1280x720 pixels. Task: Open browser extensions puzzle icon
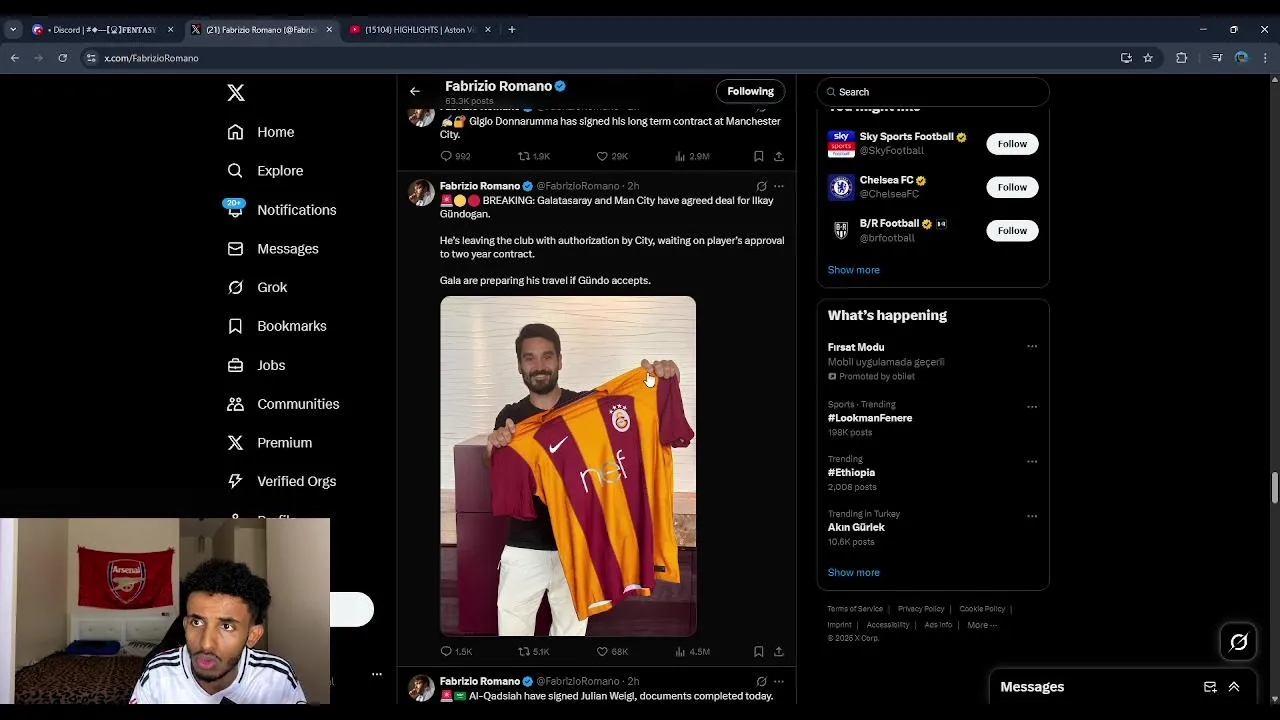tap(1182, 58)
